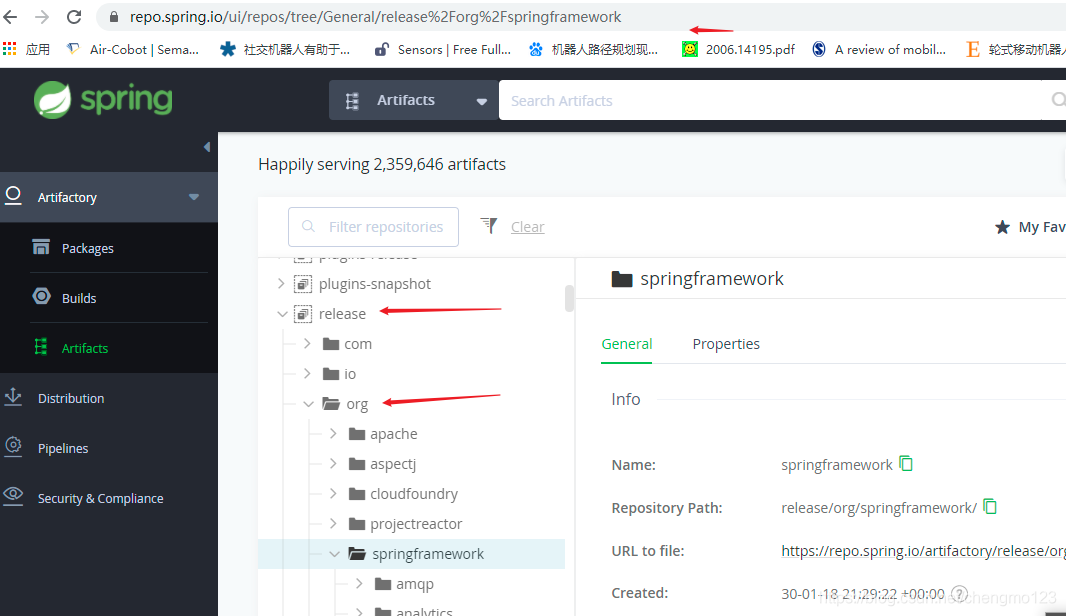Expand the projectreactor folder
Image resolution: width=1066 pixels, height=616 pixels.
(x=333, y=523)
